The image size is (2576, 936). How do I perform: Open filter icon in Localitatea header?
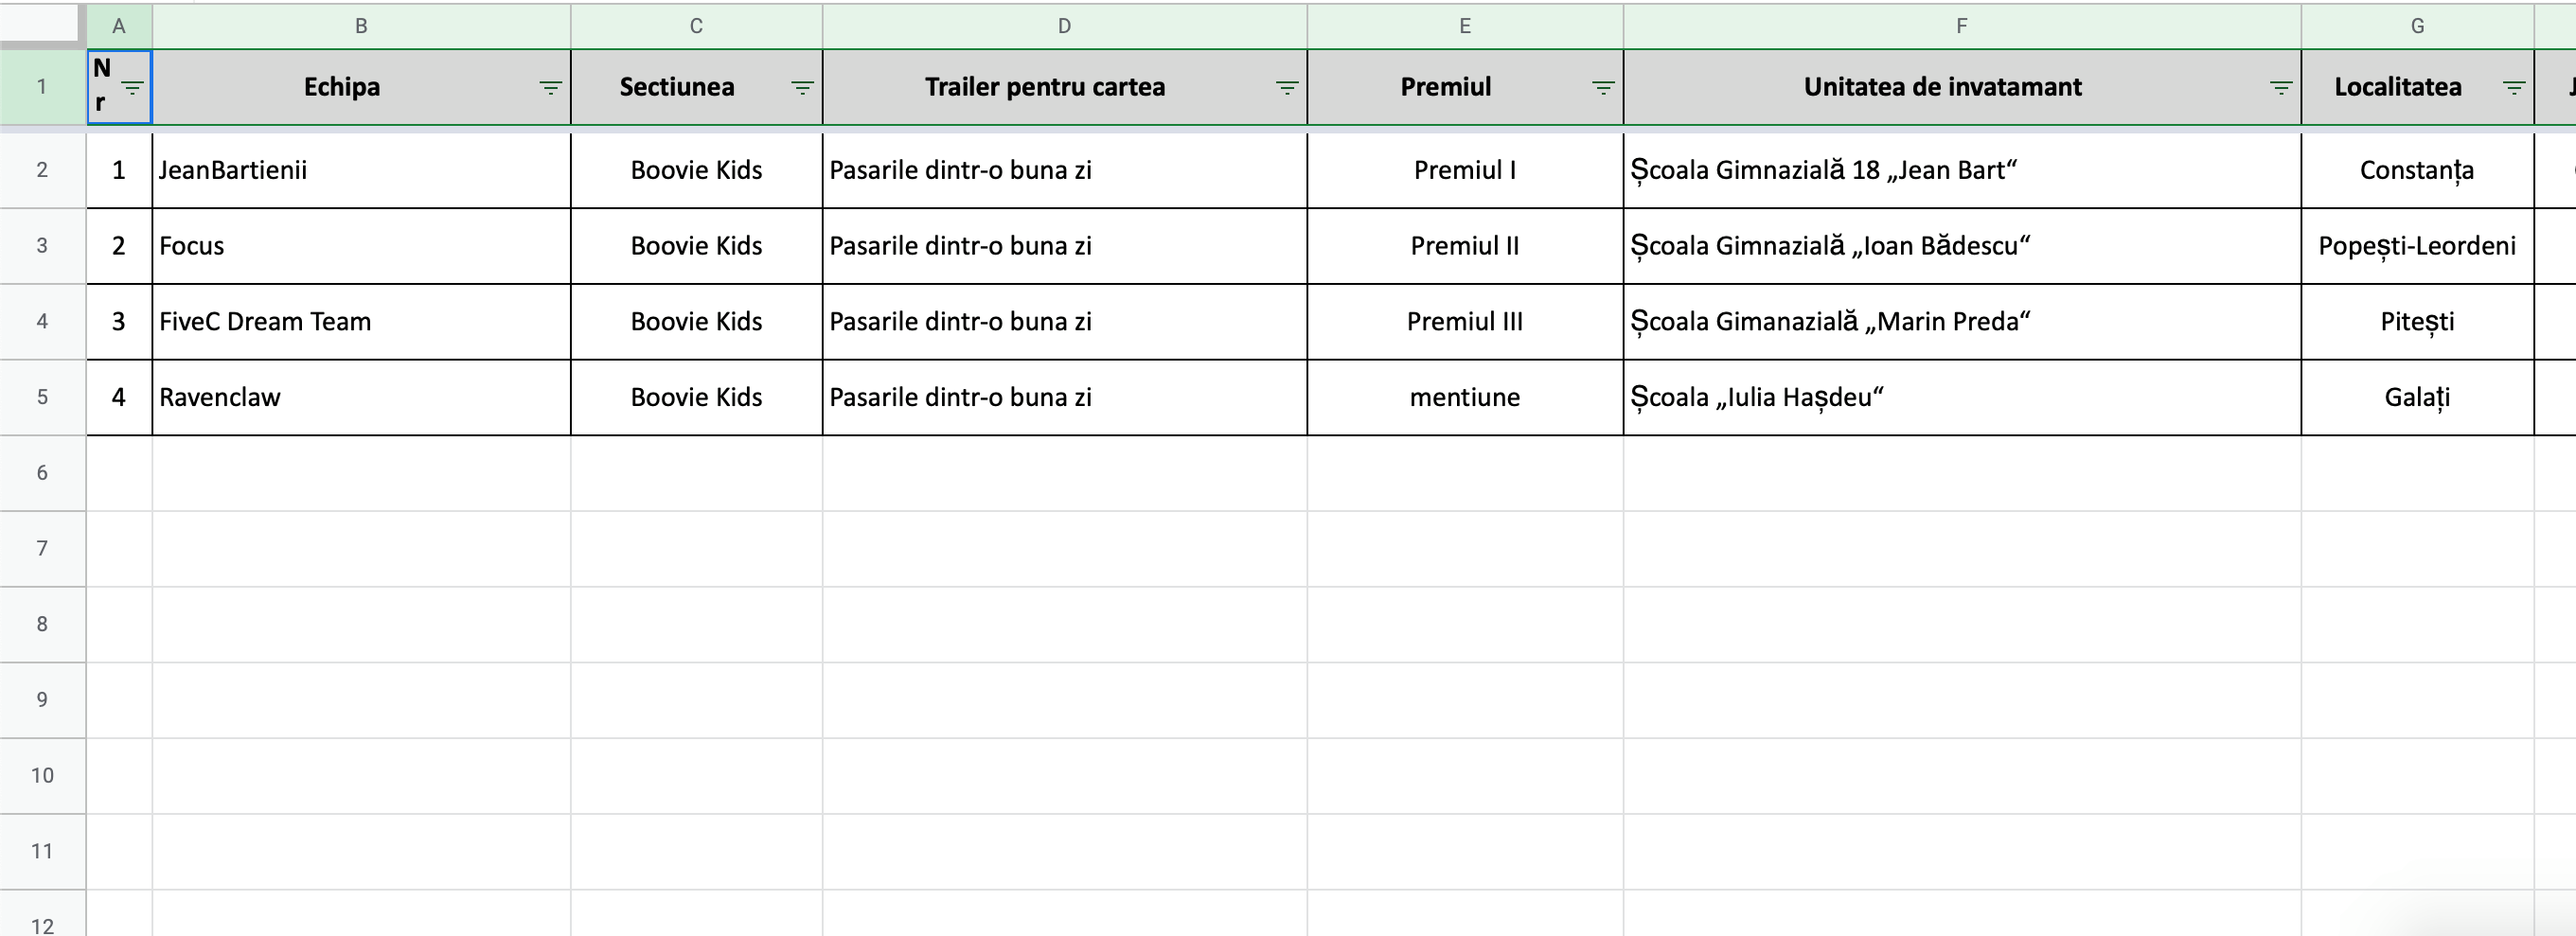point(2514,88)
